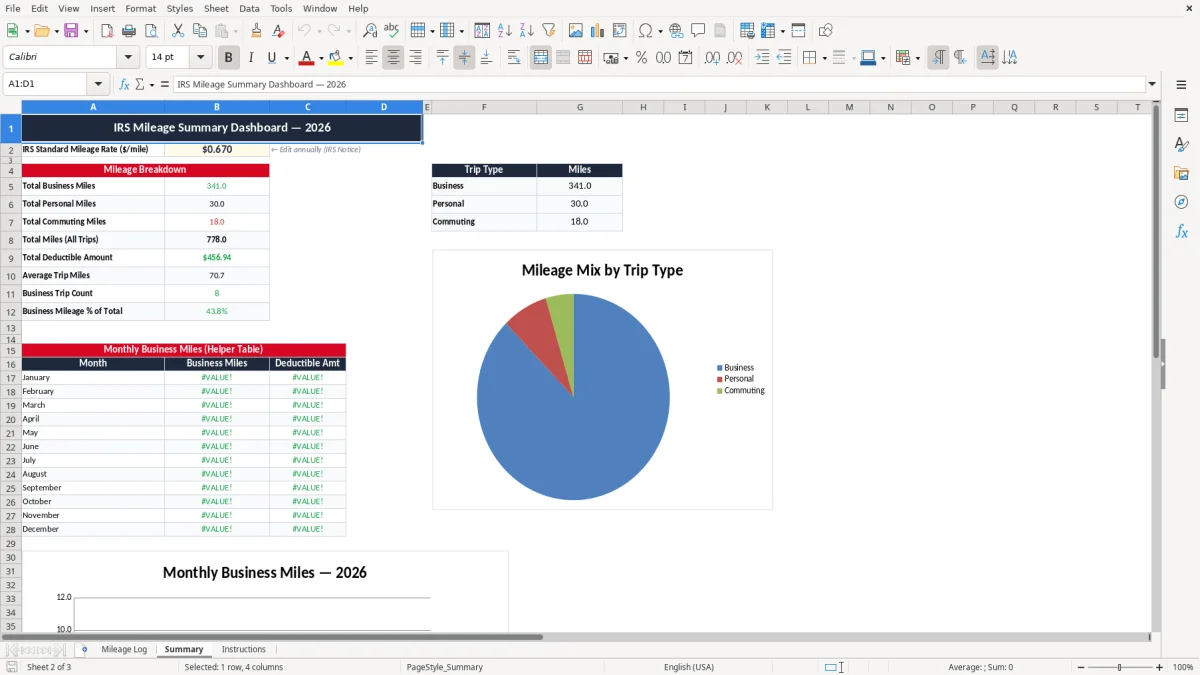Toggle Bold formatting
Screen dimensions: 1200x675
[228, 58]
